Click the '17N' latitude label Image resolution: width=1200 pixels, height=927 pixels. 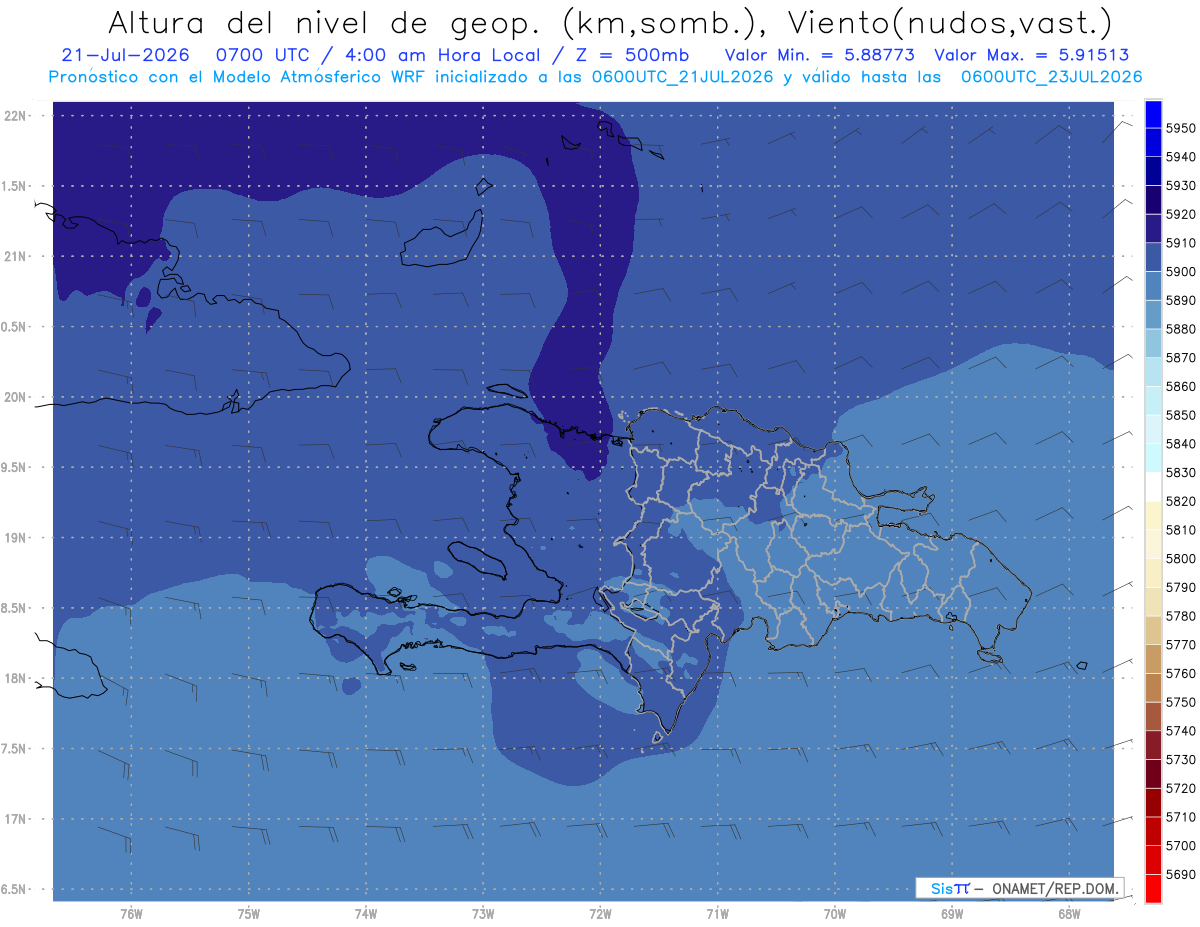coord(16,819)
